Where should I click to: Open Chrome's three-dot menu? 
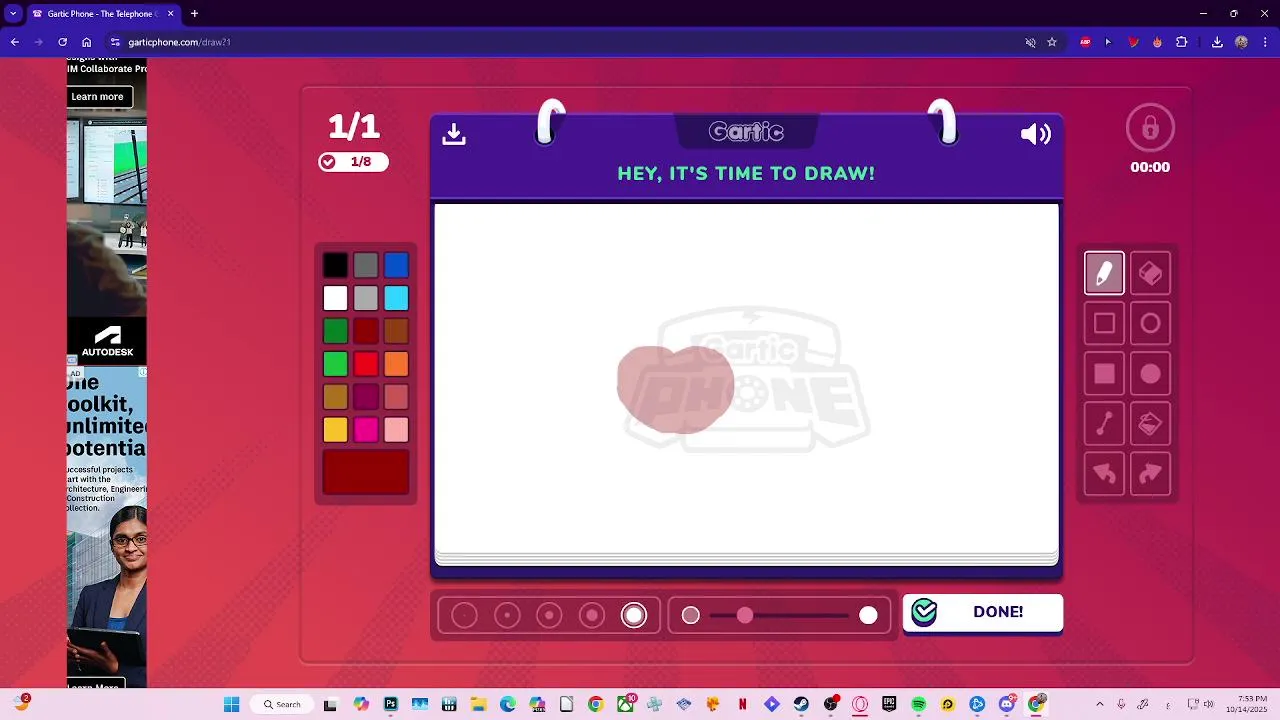coord(1264,42)
